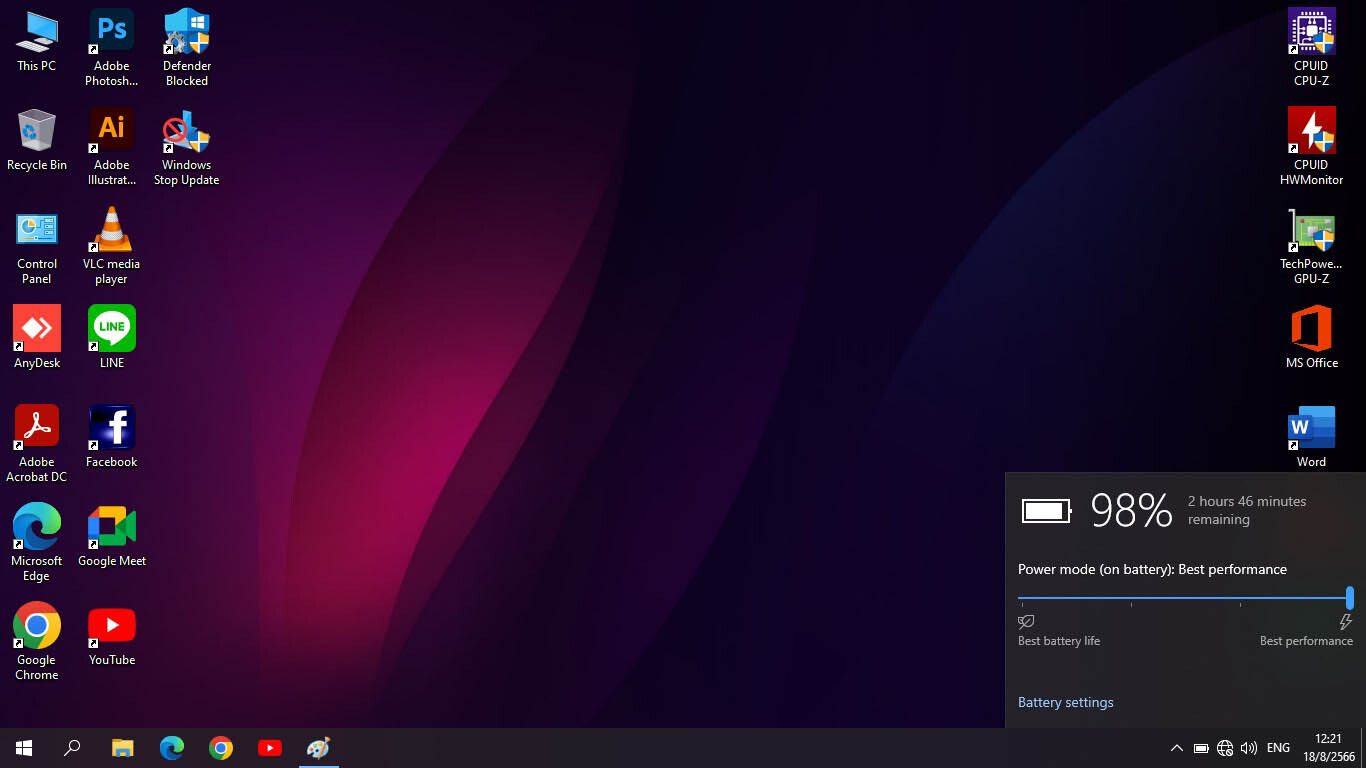
Task: Select the LINE desktop shortcut
Action: (x=112, y=337)
